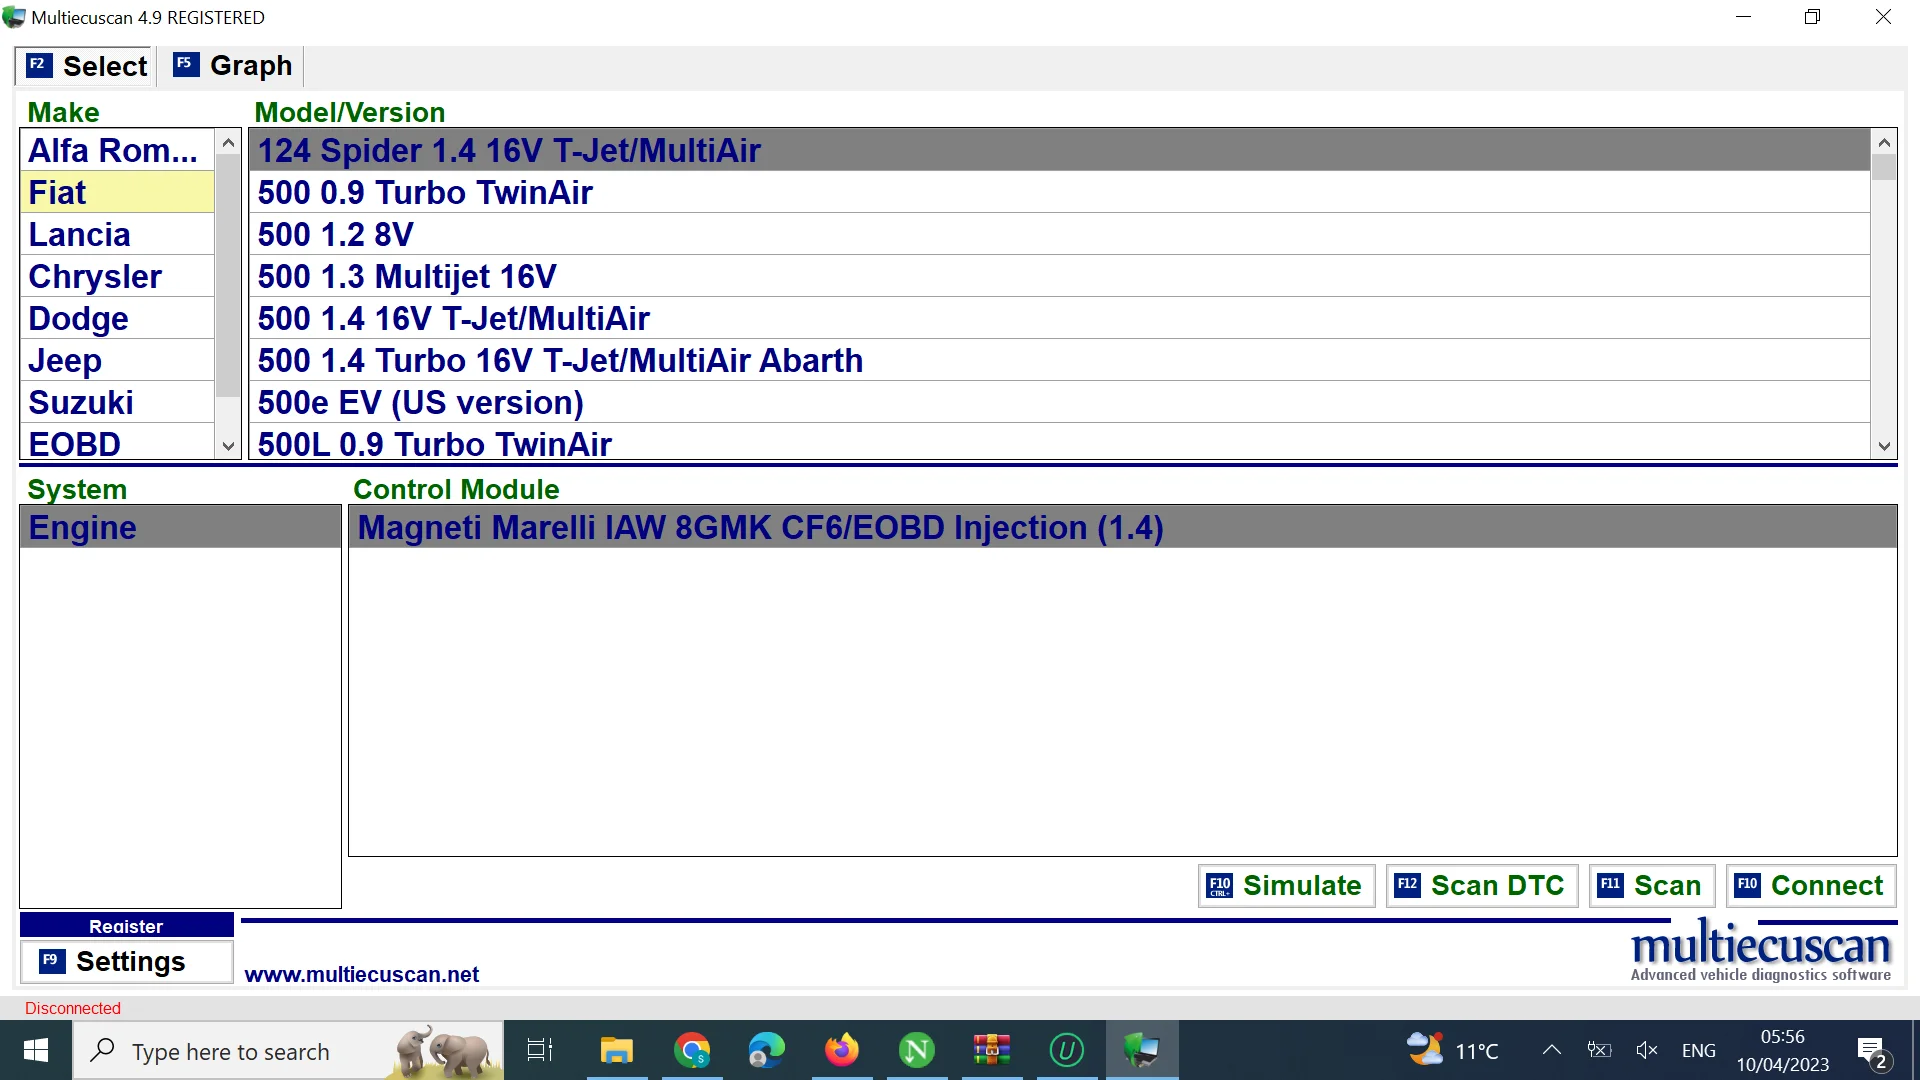
Task: Open the Select tab
Action: [x=86, y=66]
